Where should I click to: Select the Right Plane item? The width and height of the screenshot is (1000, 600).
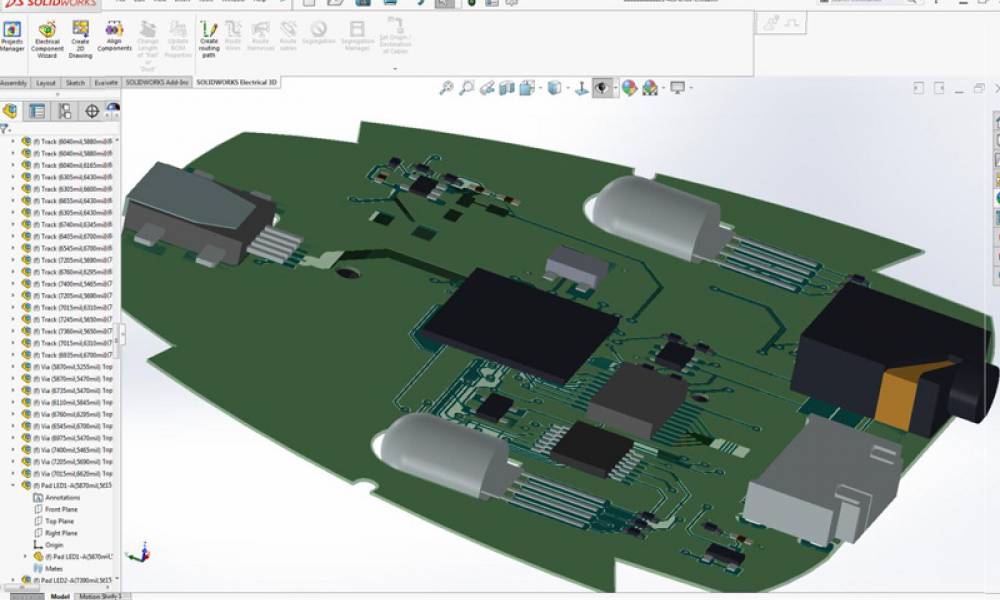(x=55, y=533)
